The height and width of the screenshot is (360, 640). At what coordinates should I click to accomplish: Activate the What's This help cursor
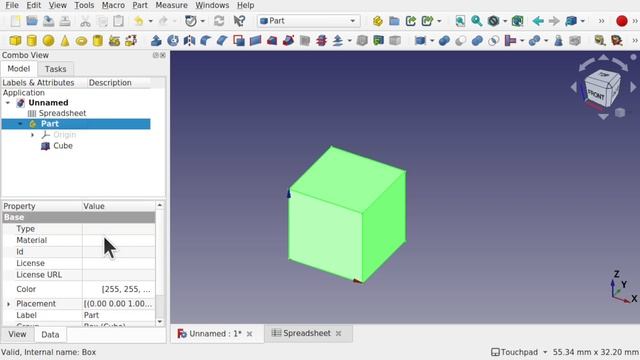239,21
